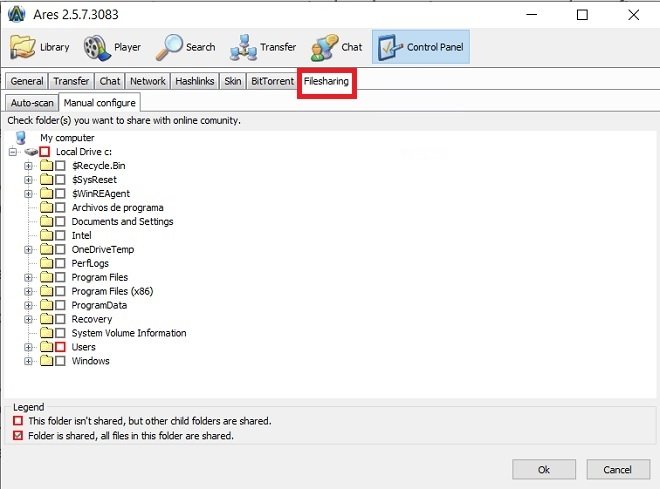This screenshot has height=489, width=660.
Task: Minimize the Ares window
Action: point(532,15)
